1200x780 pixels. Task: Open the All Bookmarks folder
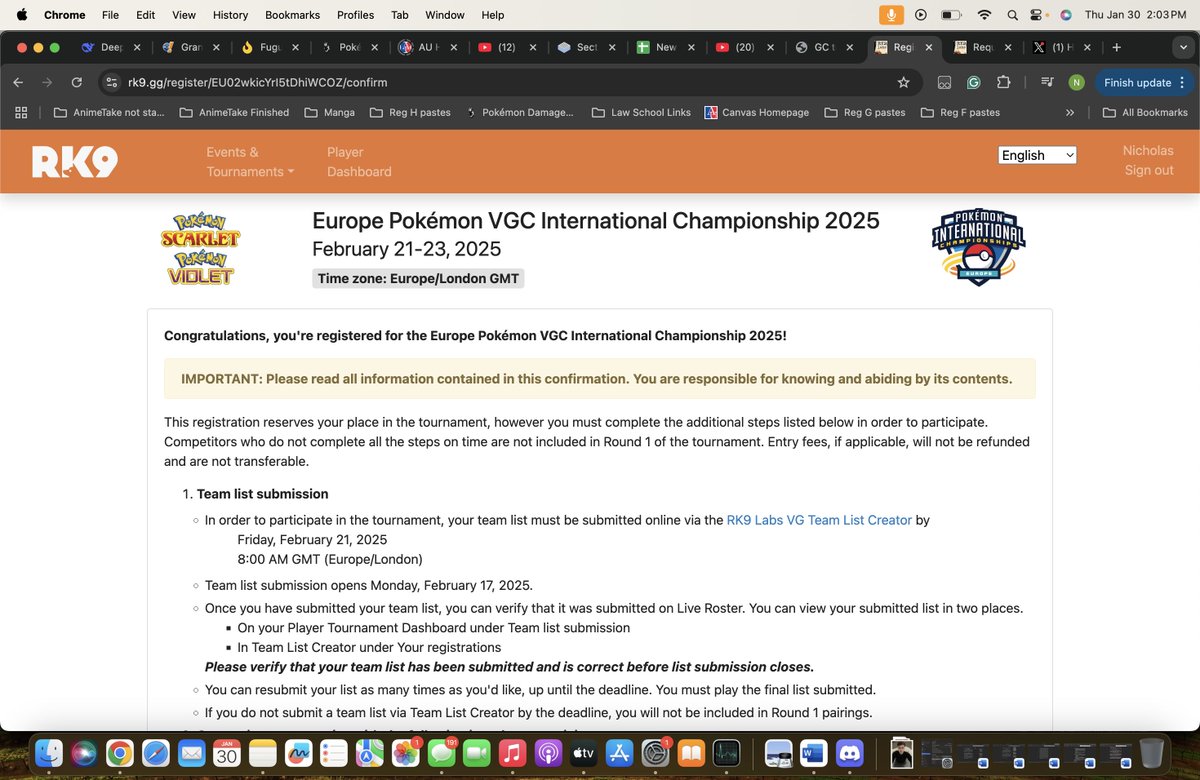1145,113
